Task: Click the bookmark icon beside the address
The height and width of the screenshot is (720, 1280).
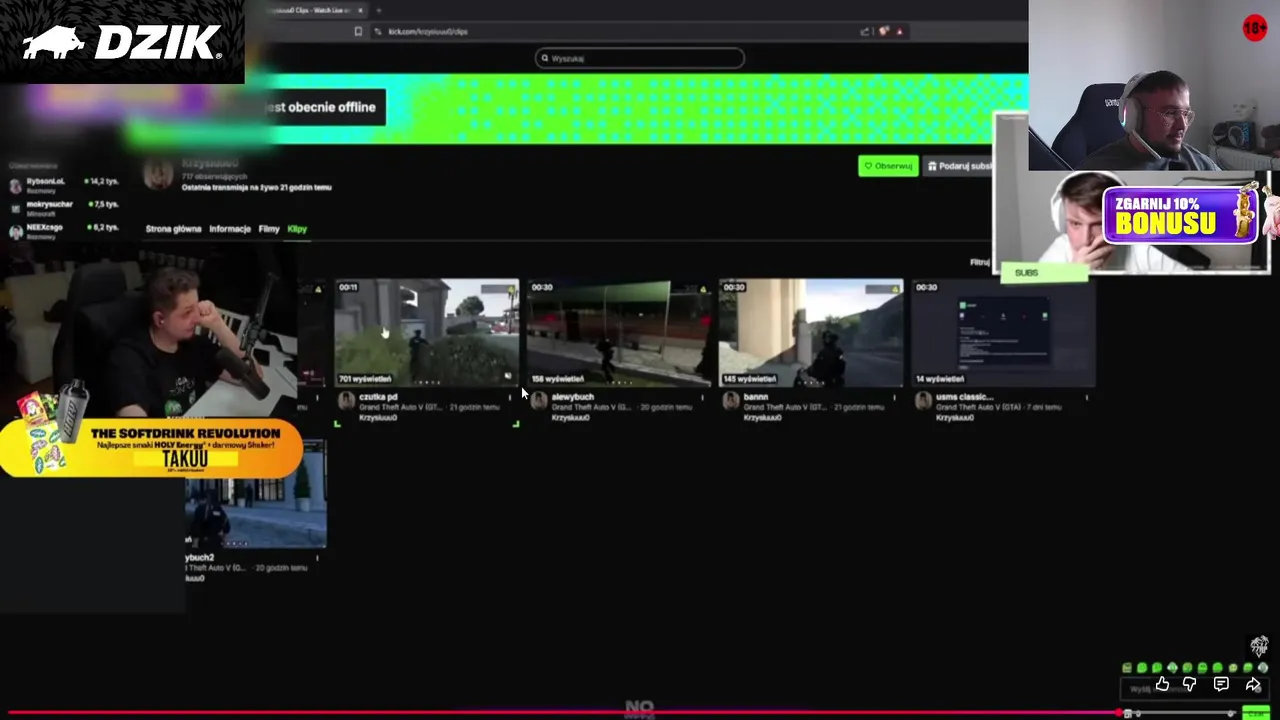Action: (358, 31)
